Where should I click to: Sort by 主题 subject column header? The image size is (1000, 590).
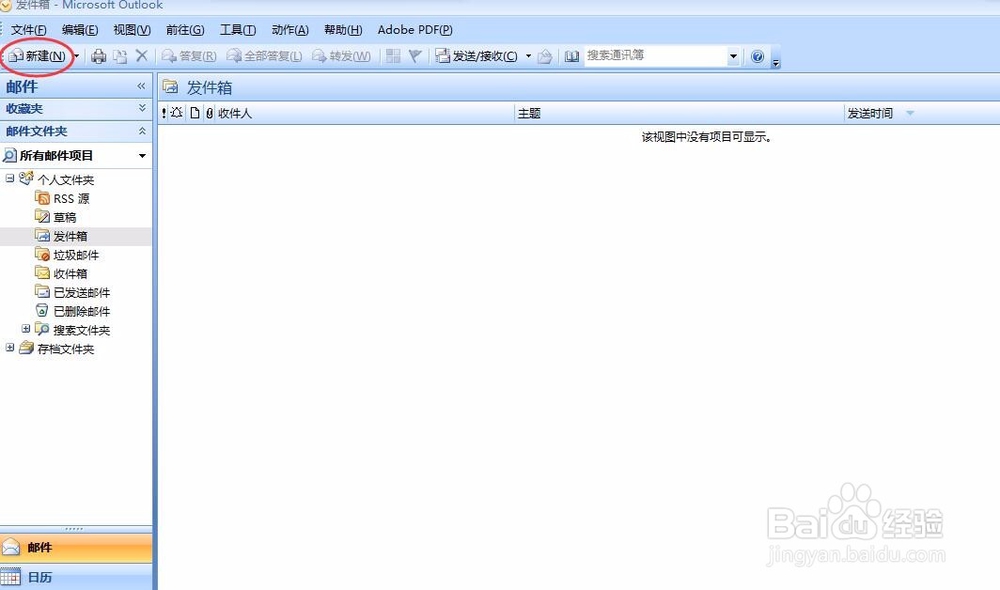pyautogui.click(x=529, y=114)
